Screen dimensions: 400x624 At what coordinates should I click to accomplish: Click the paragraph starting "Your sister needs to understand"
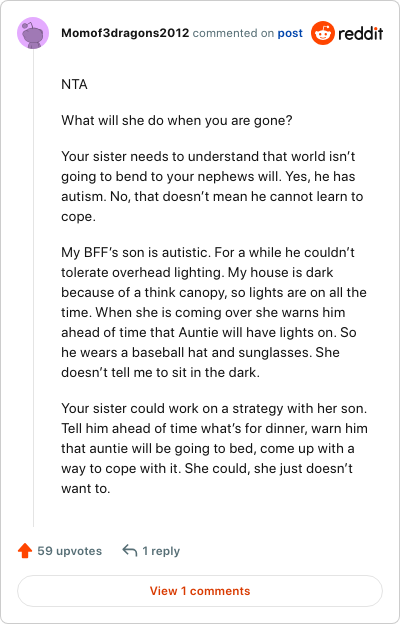pyautogui.click(x=212, y=186)
